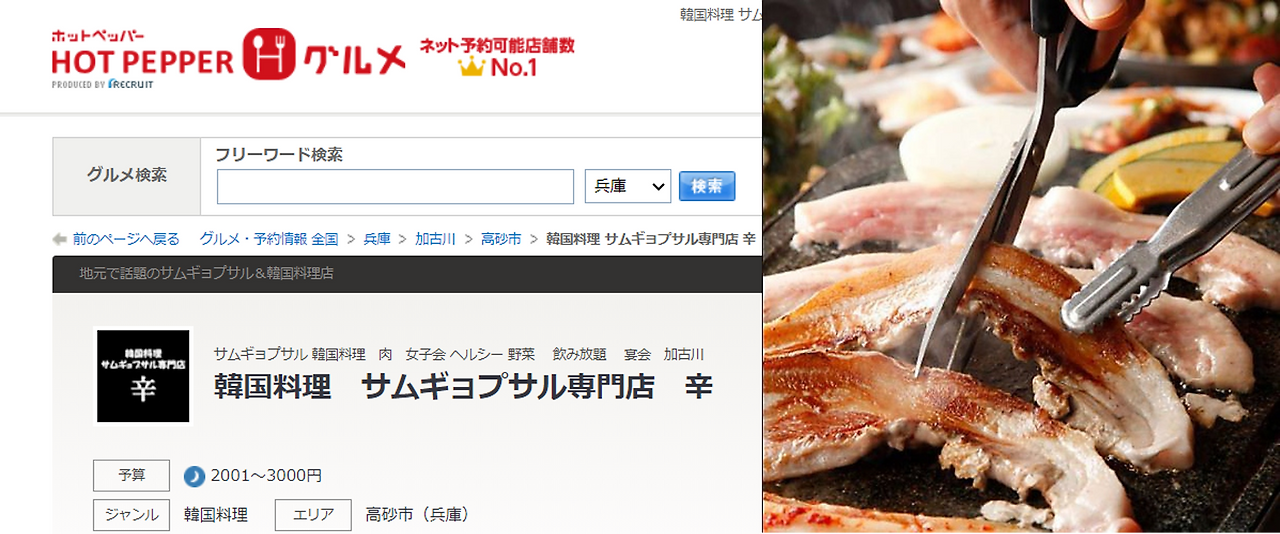Screen dimensions: 1280x534
Task: Click the back arrow icon beside 前のページへ戻る
Action: pyautogui.click(x=60, y=239)
